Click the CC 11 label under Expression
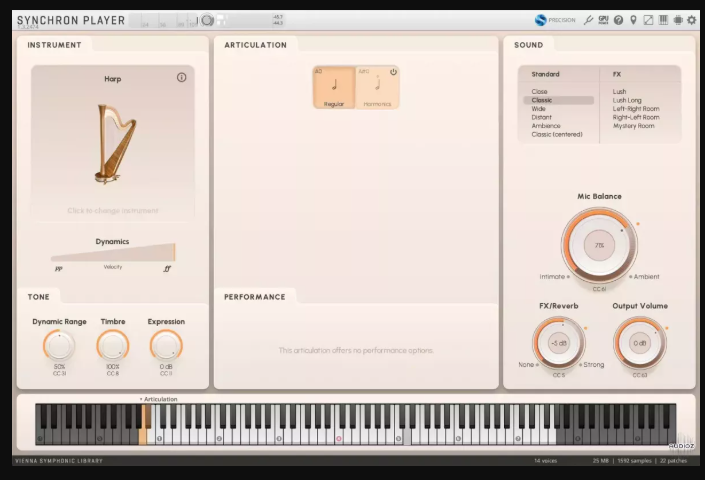Screen dimensions: 705x480 [166, 373]
